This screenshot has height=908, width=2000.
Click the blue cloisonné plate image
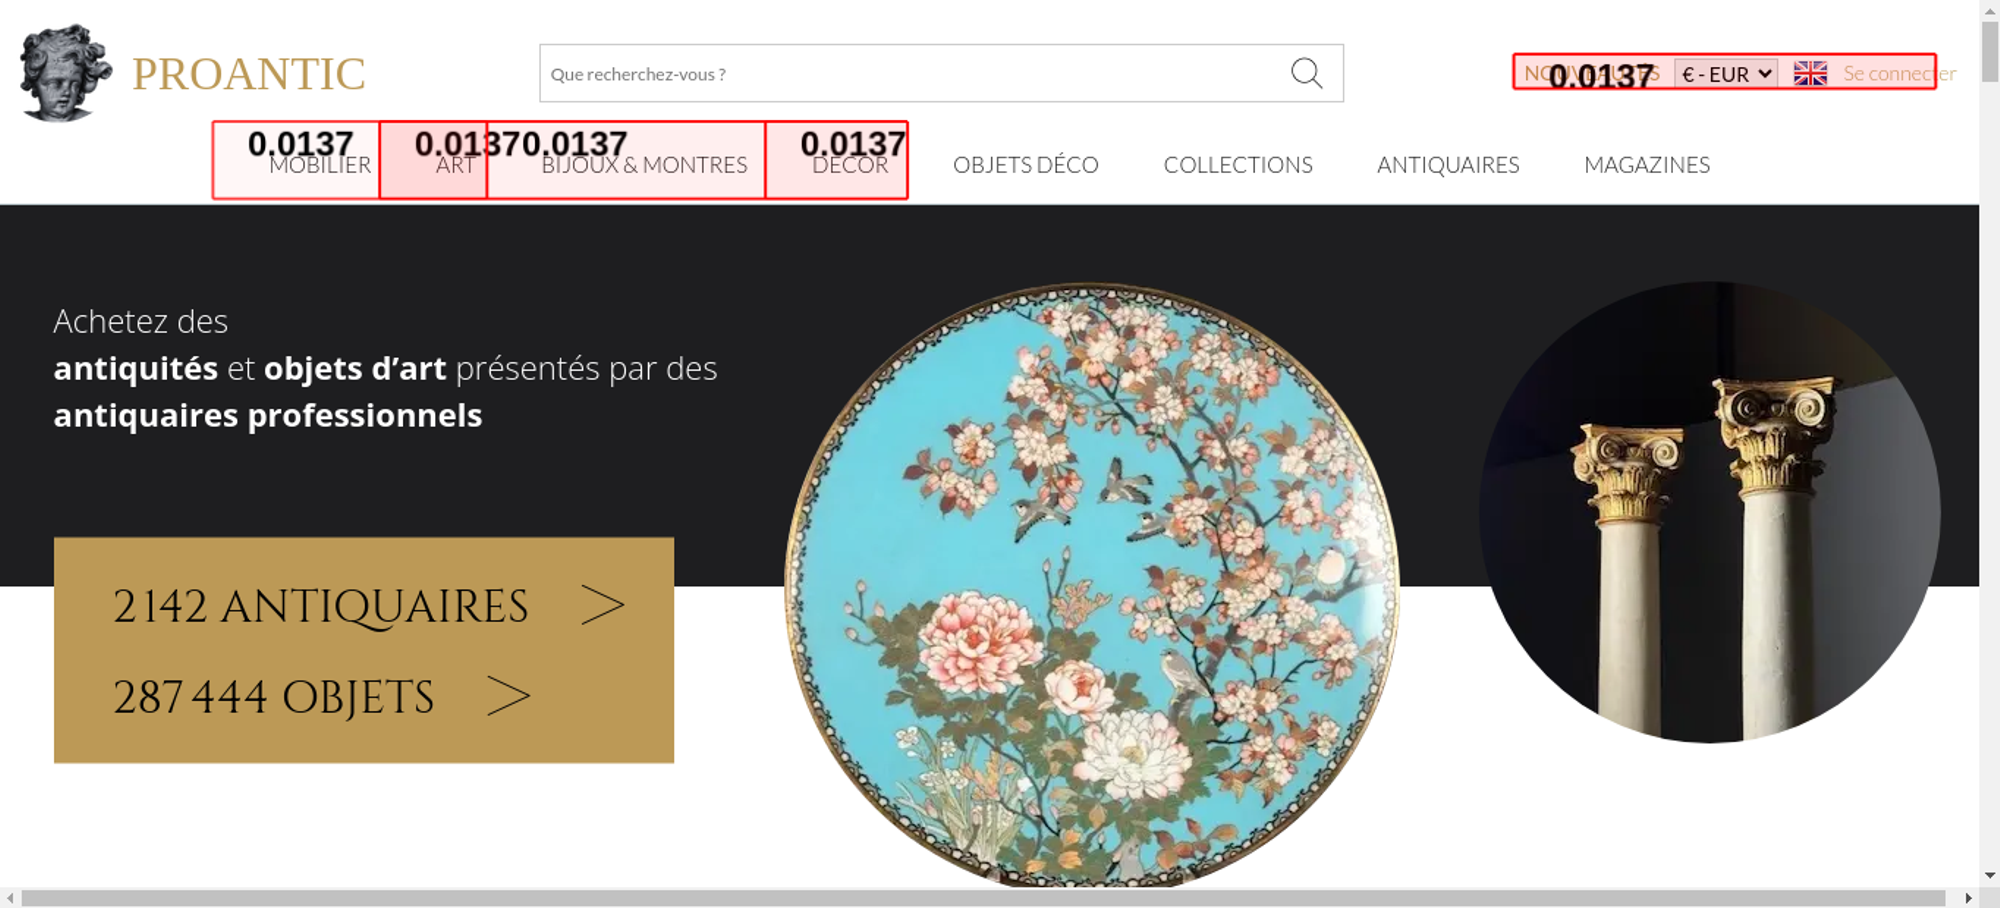(x=1091, y=586)
